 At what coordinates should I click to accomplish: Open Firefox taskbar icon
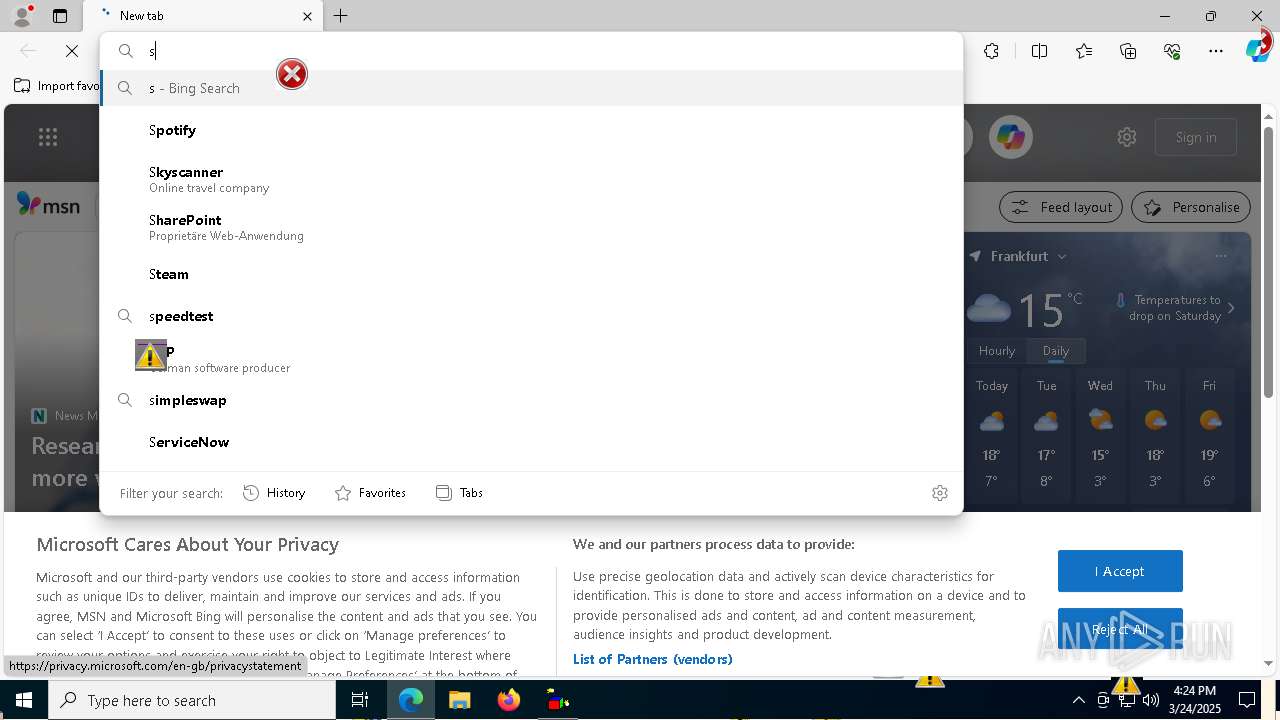pos(509,700)
